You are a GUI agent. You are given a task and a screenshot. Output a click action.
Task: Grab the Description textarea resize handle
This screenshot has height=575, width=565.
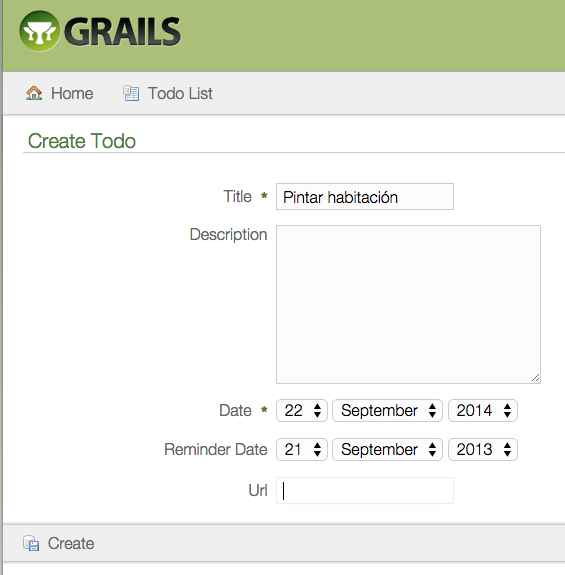[535, 378]
